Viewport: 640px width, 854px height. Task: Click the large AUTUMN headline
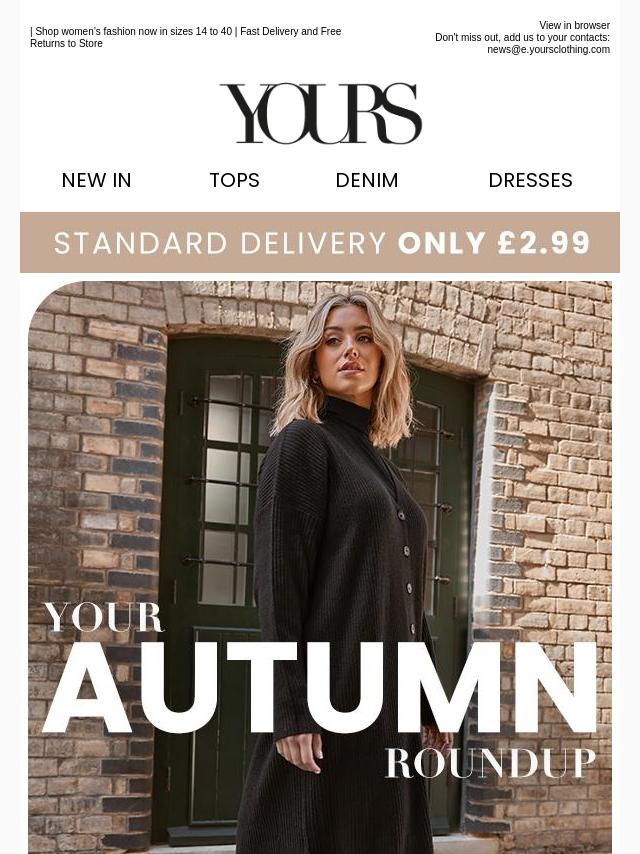point(320,688)
